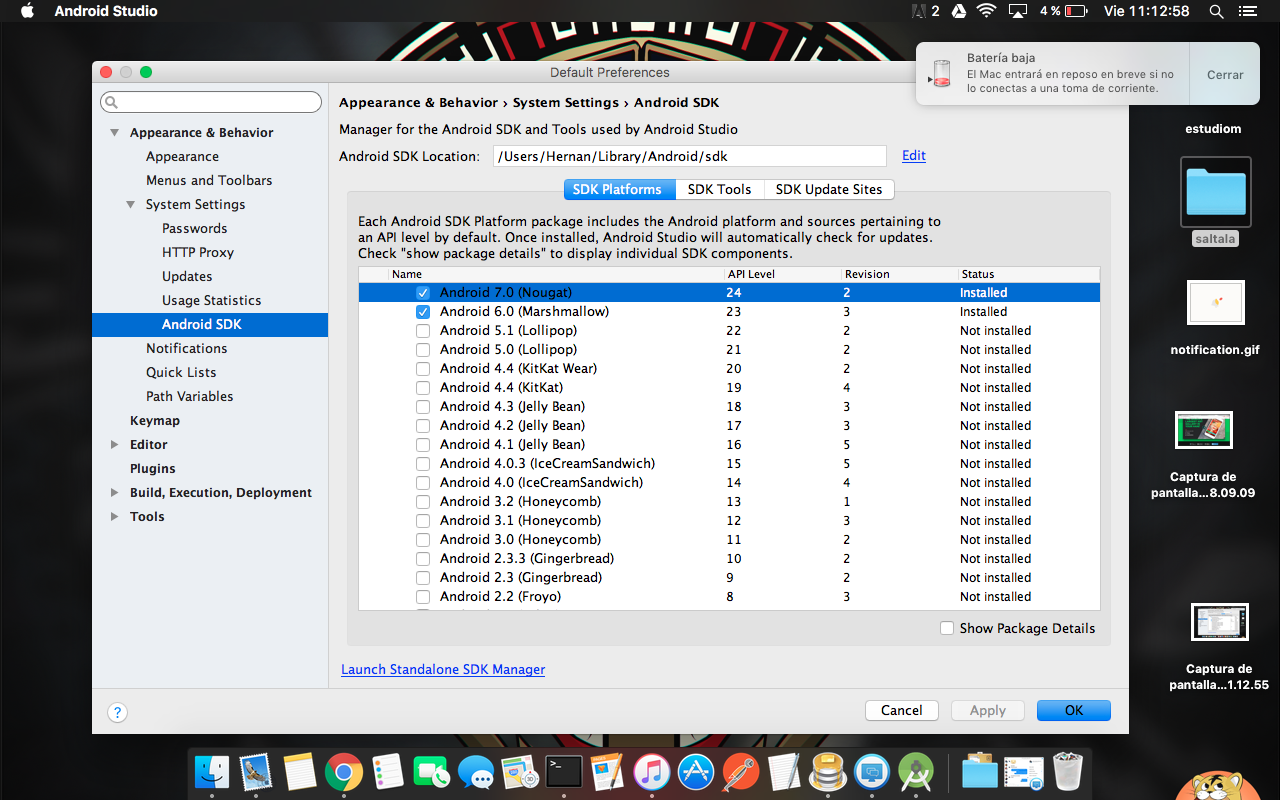Image resolution: width=1280 pixels, height=800 pixels.
Task: Uncheck Android 7.0 (Nougat) checkbox
Action: pyautogui.click(x=423, y=293)
